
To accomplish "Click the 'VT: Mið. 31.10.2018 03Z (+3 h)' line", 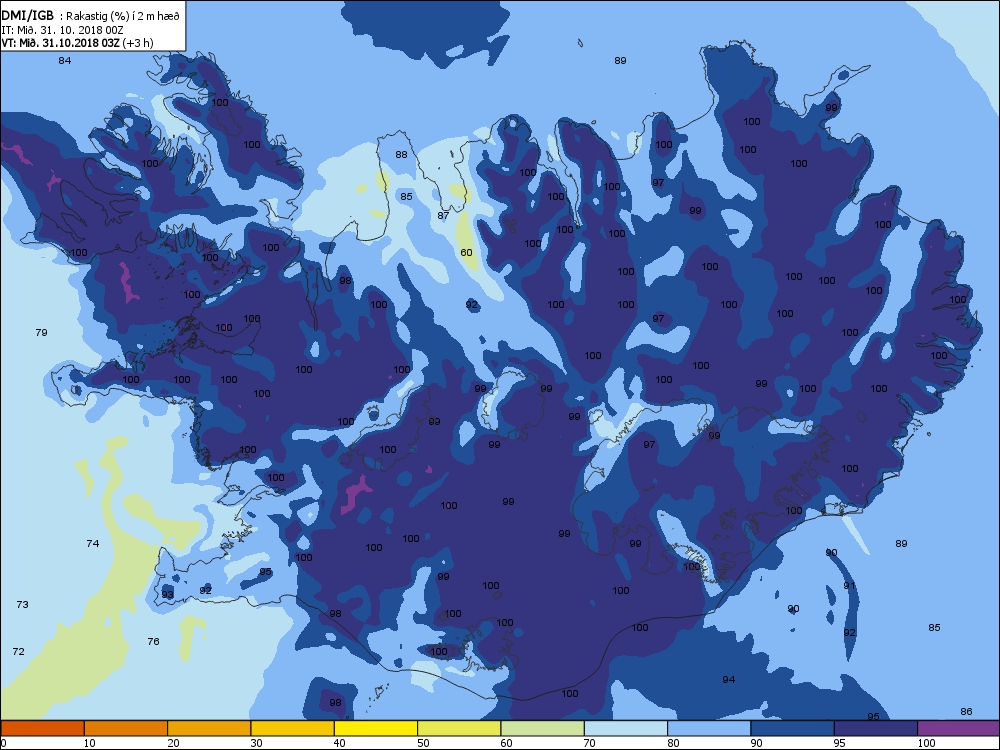I will tap(77, 43).
